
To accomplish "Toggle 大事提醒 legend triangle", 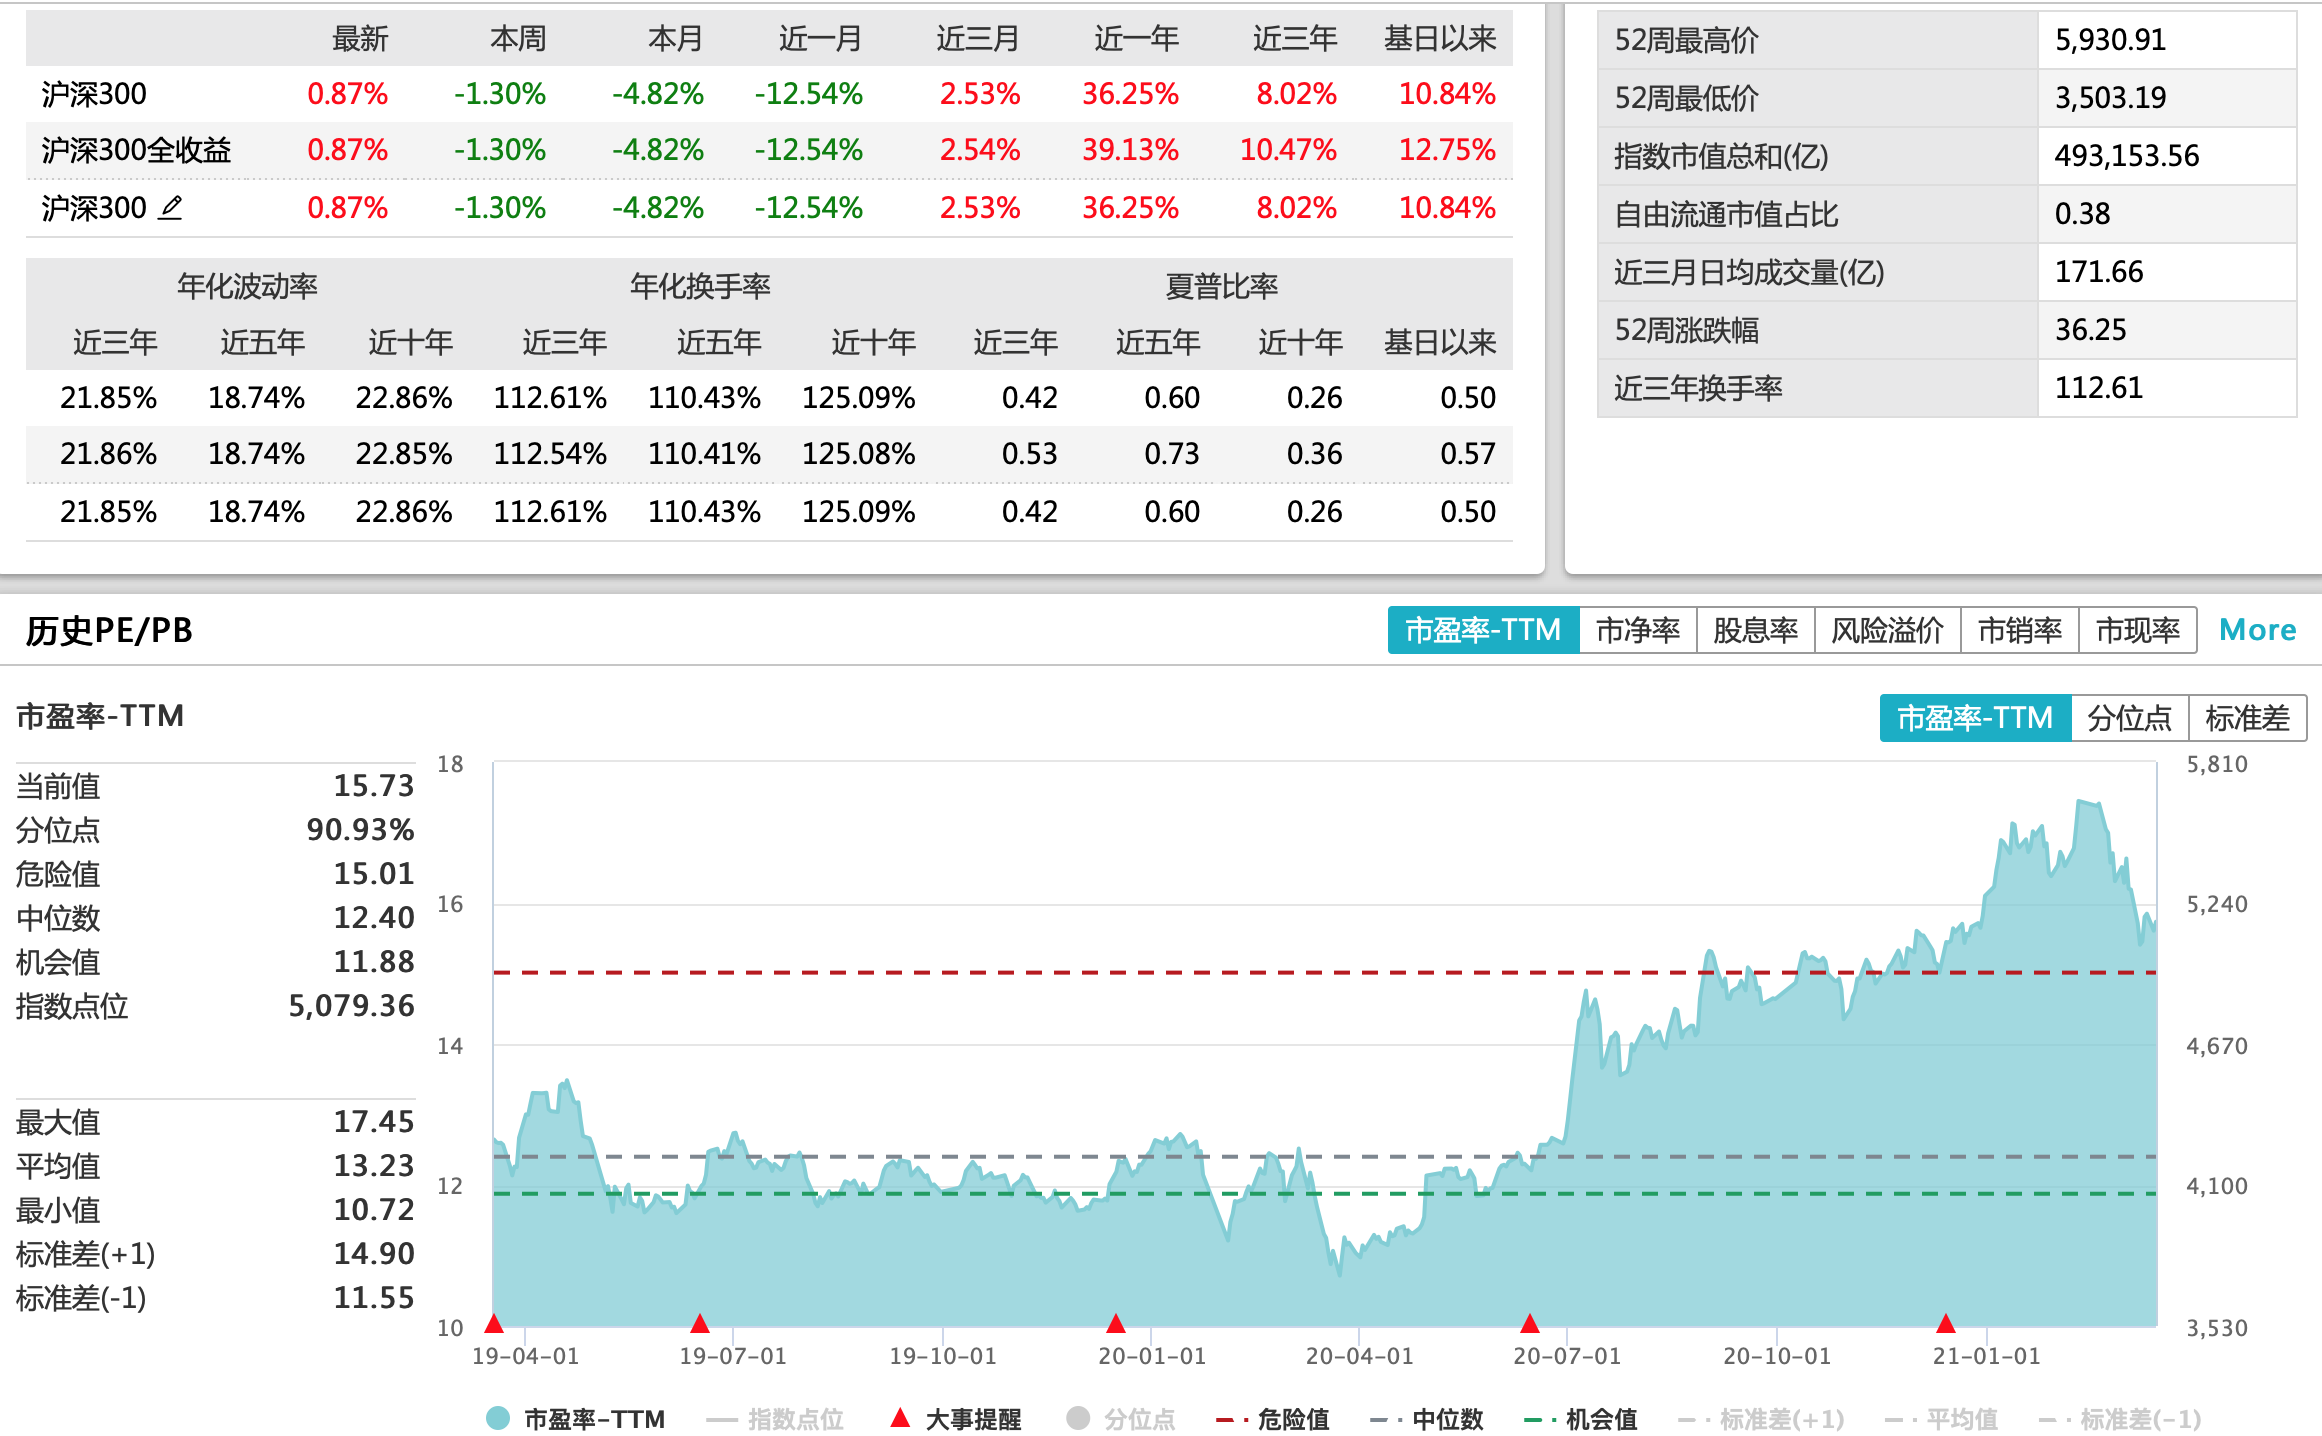I will 900,1417.
